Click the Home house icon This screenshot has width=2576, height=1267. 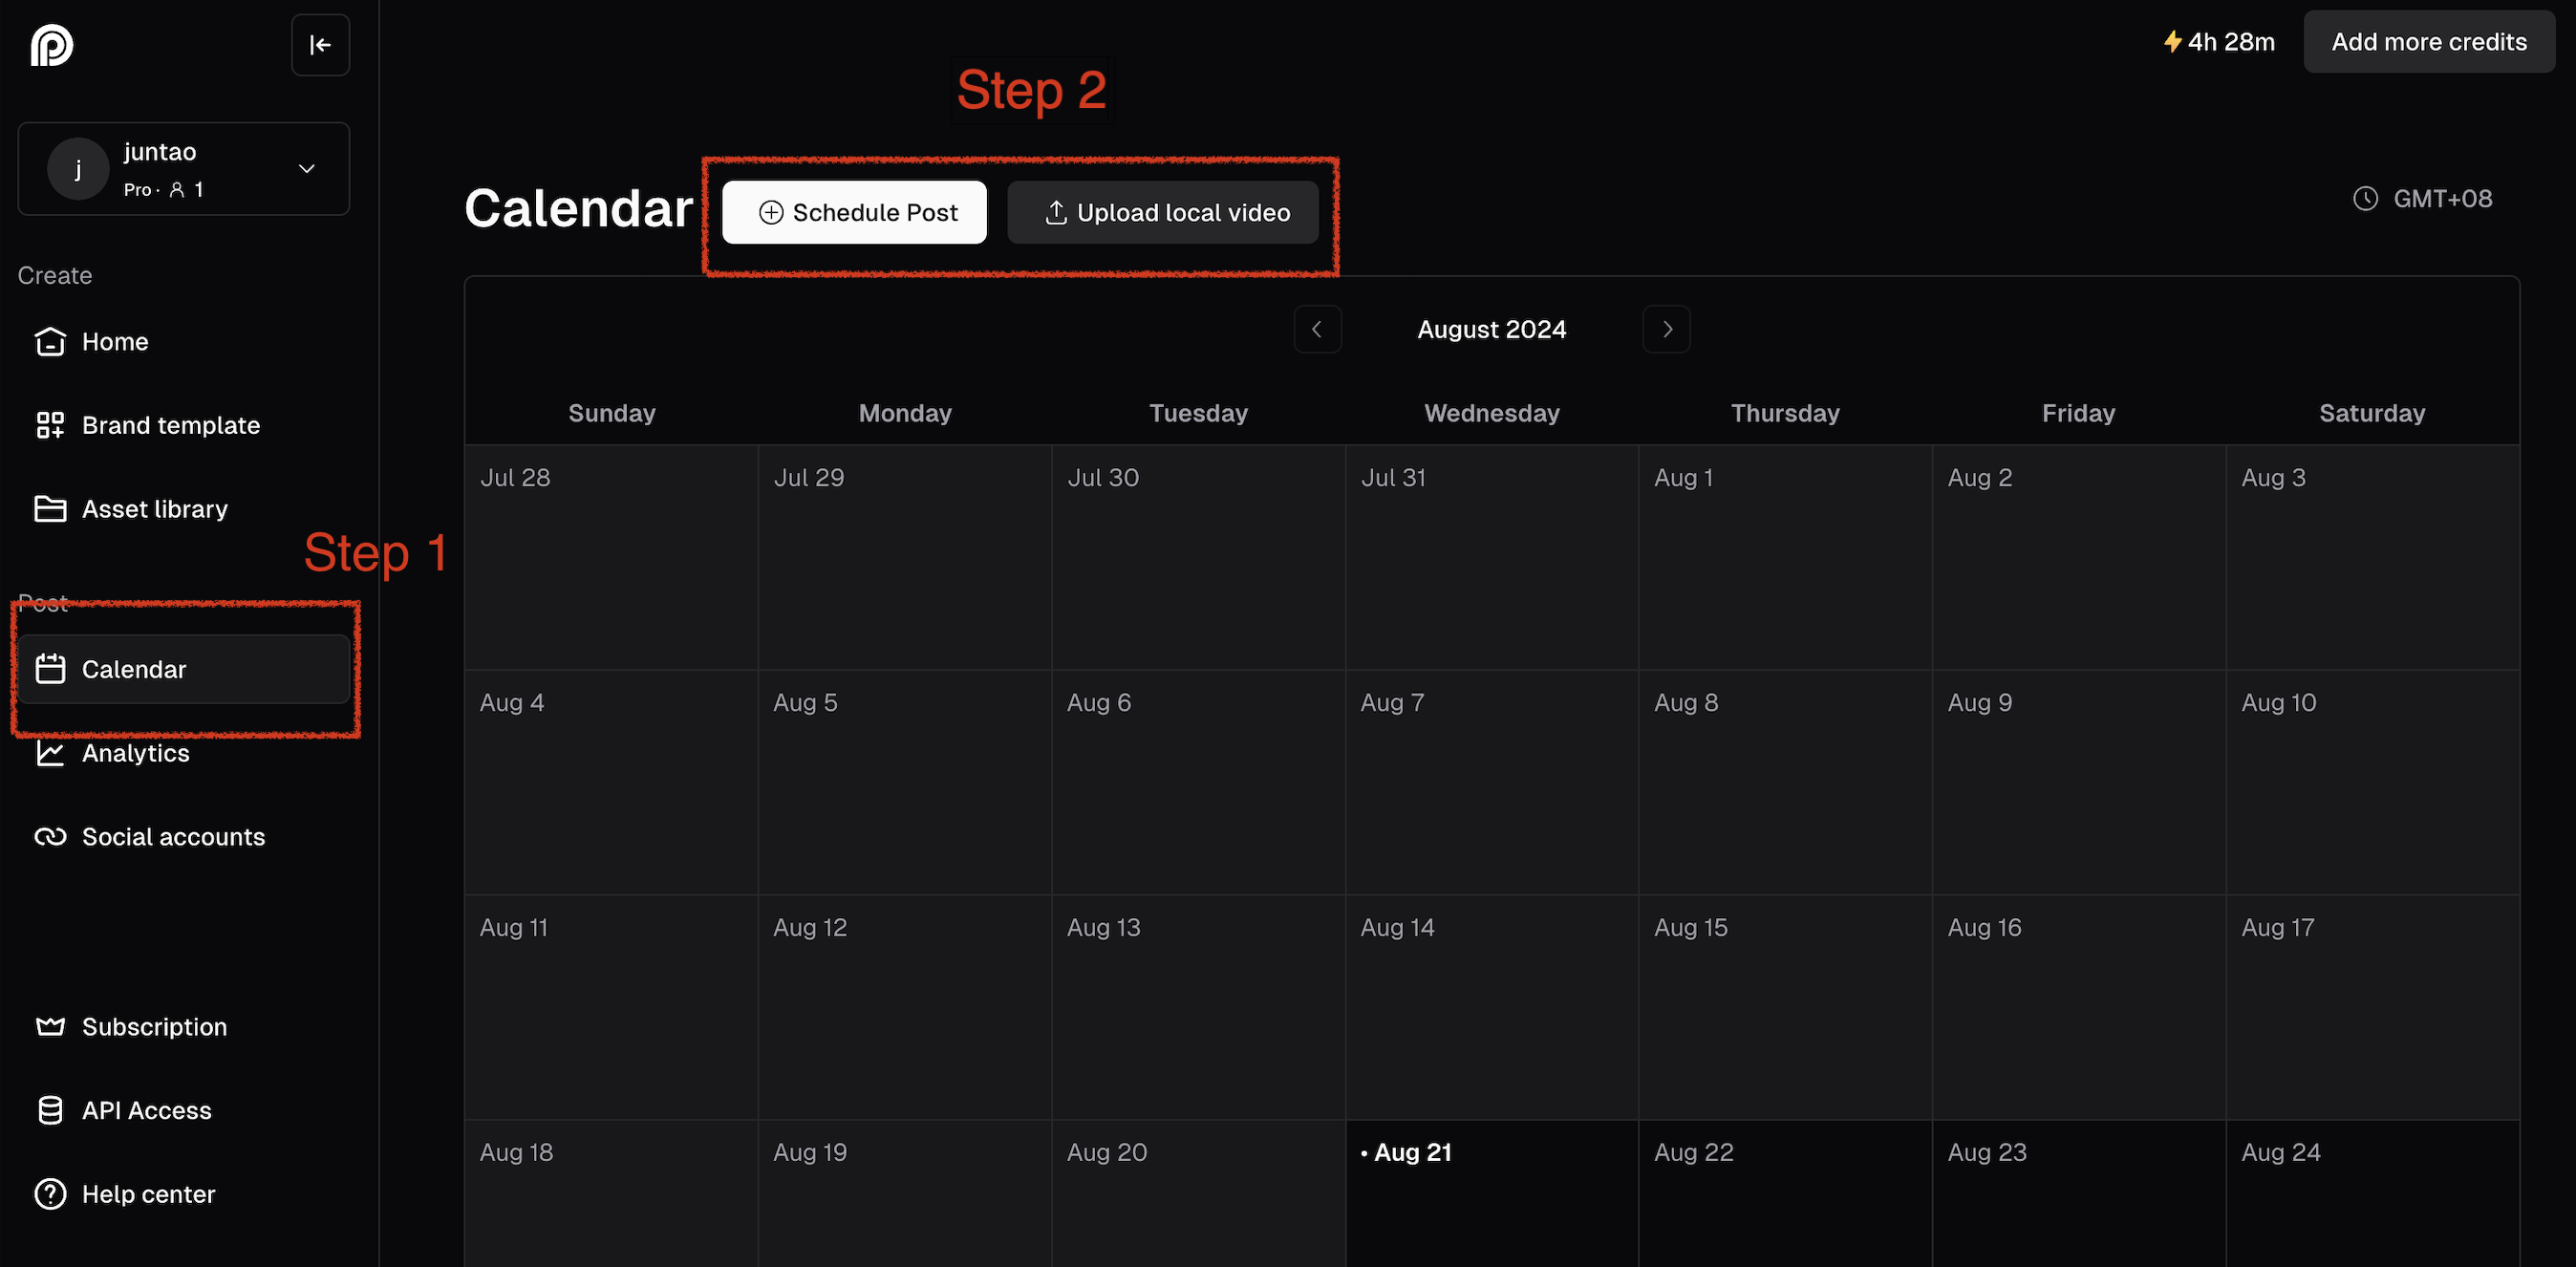click(50, 342)
